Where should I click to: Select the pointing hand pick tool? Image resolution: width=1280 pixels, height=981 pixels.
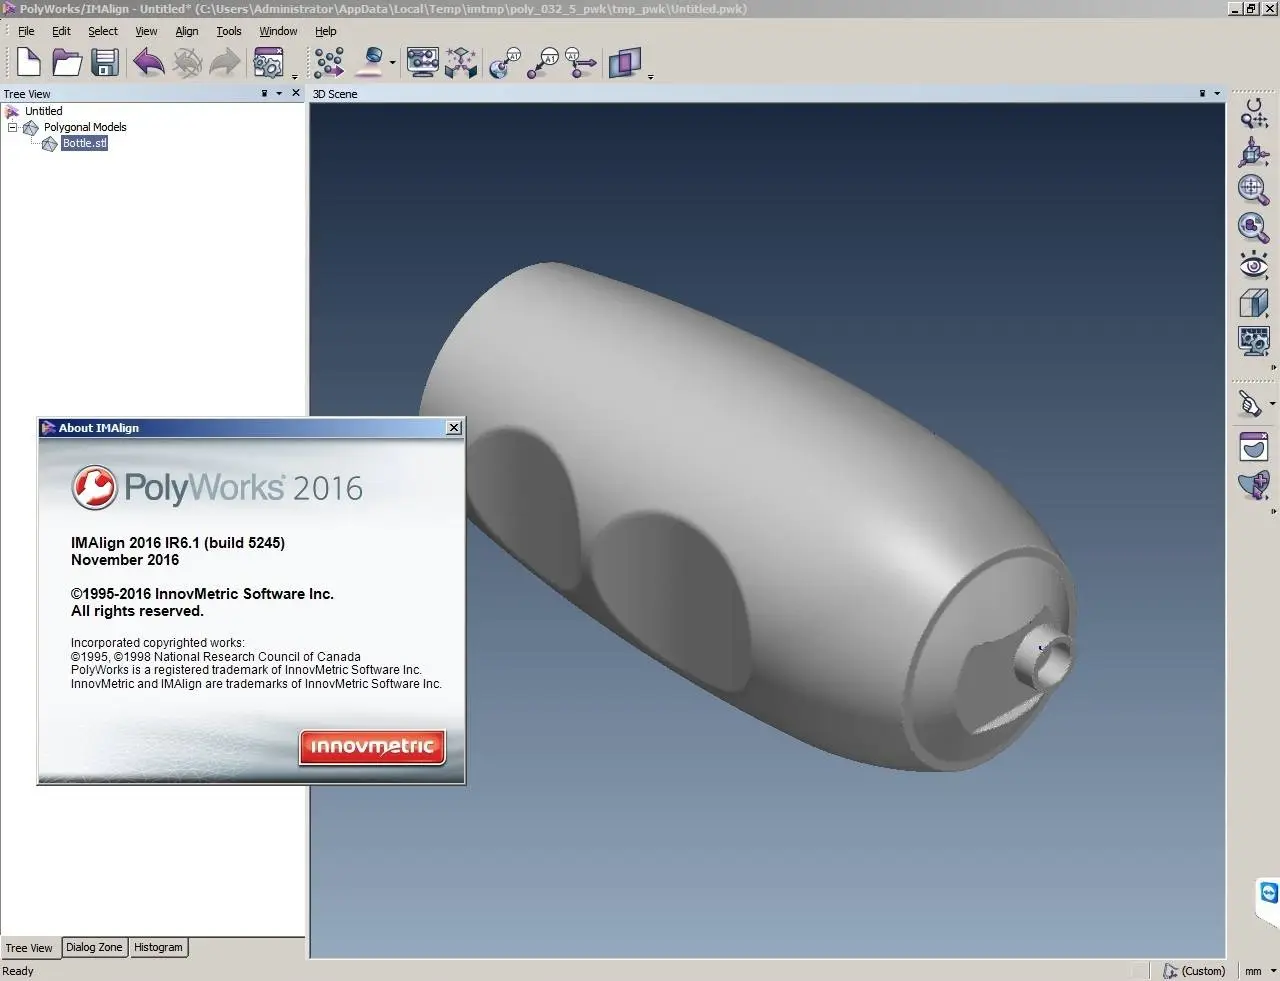click(1251, 404)
